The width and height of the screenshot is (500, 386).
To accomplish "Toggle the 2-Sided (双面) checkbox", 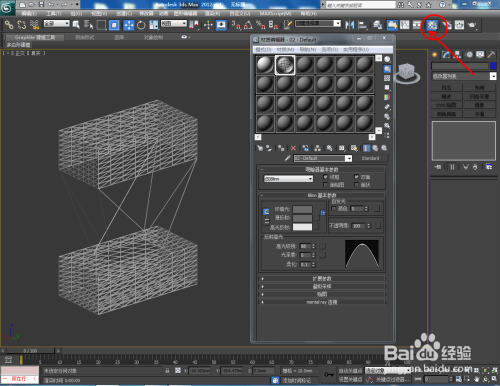I will tap(356, 177).
